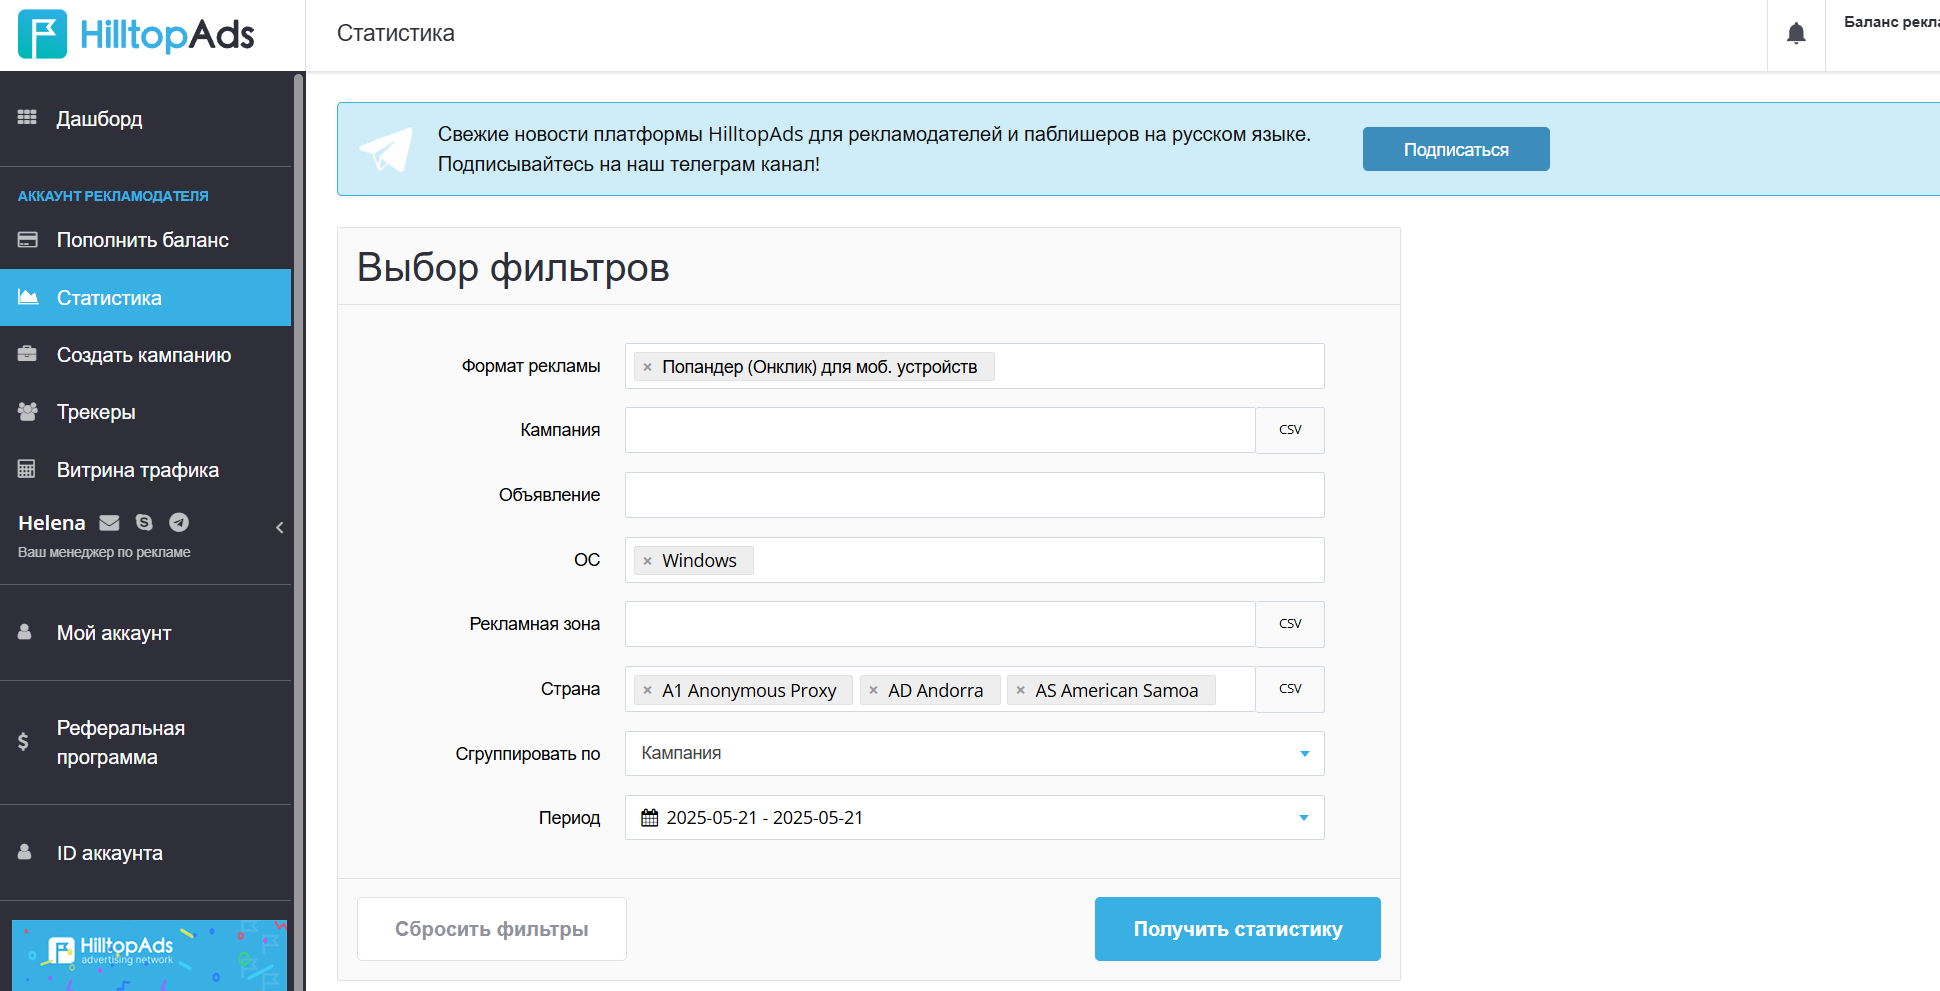Click the calendar icon in Период field
The image size is (1940, 991).
click(x=650, y=818)
